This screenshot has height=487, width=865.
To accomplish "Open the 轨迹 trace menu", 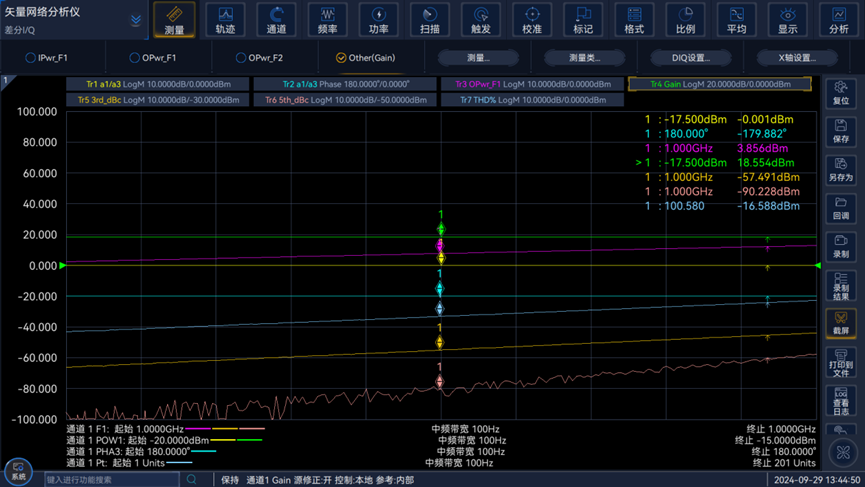I will click(x=225, y=20).
